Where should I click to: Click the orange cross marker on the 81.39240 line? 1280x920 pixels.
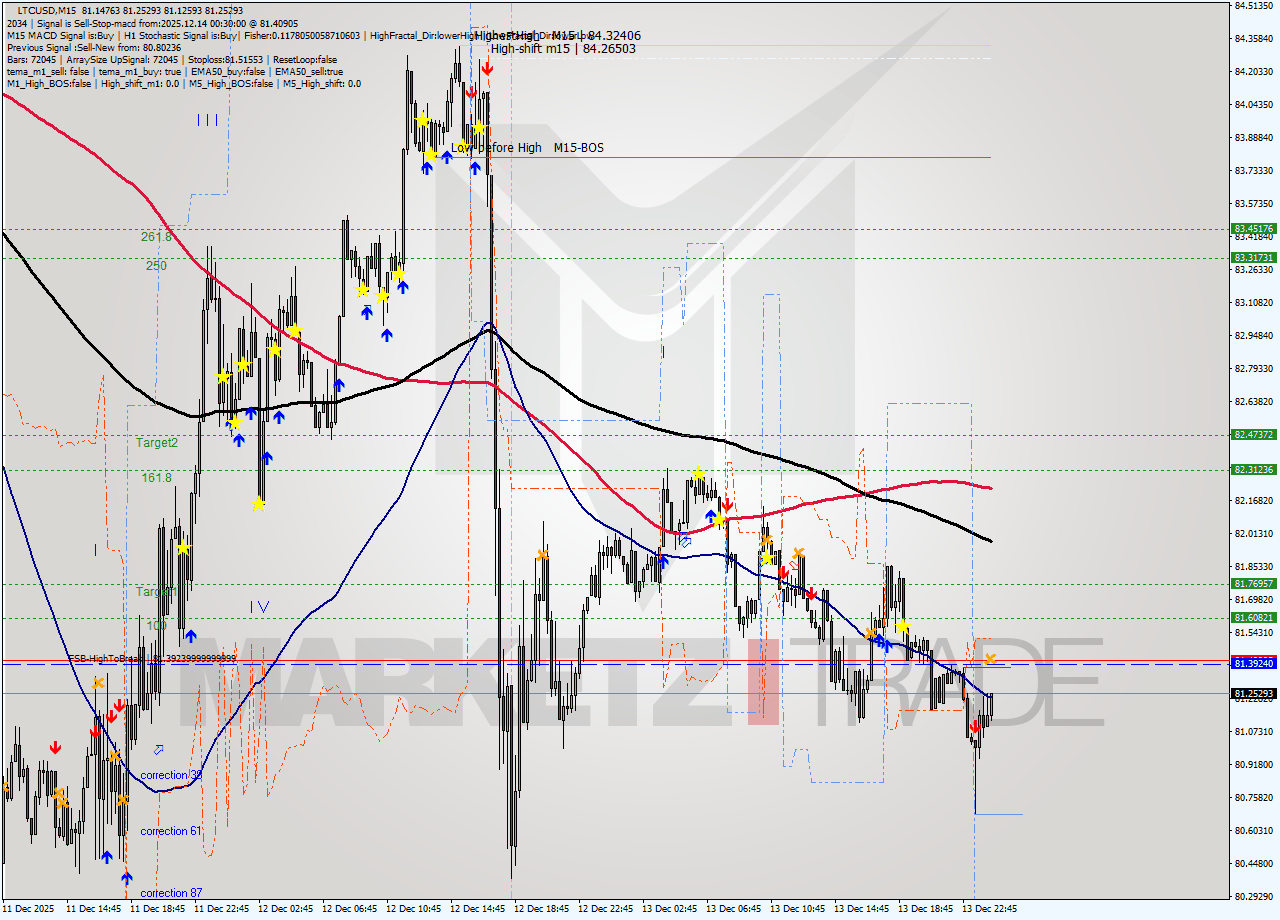point(988,659)
